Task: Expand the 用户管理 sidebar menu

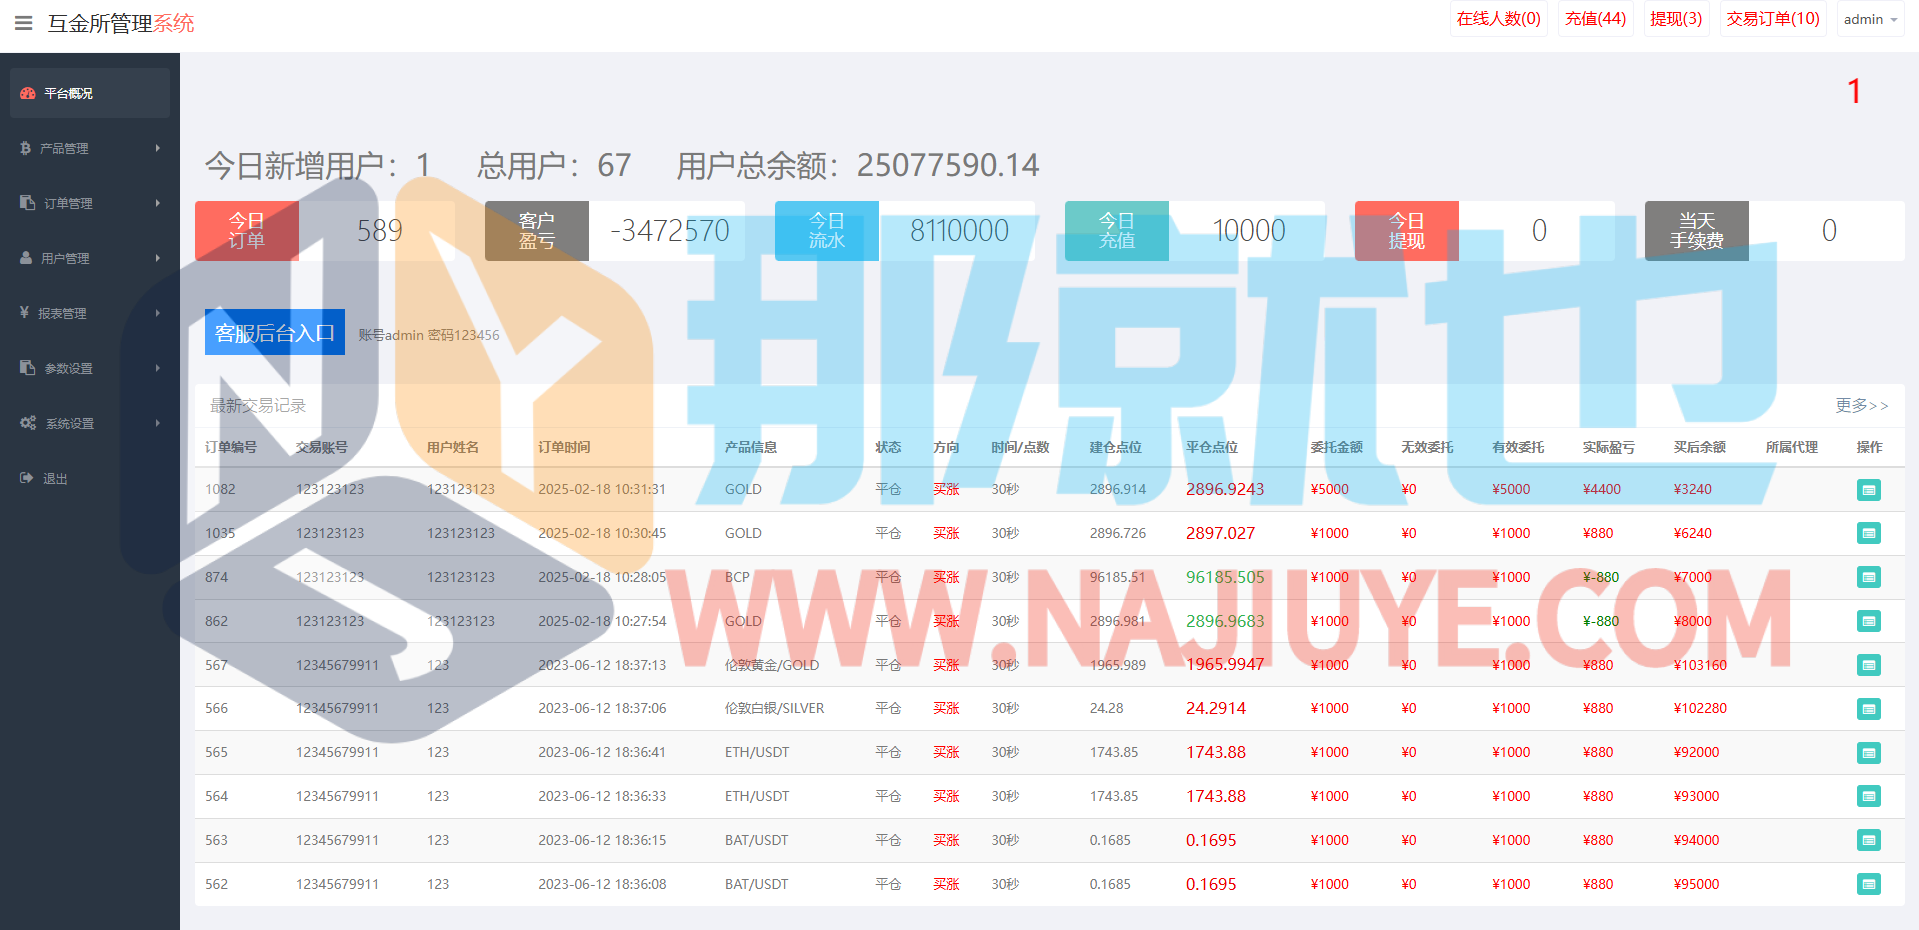Action: tap(89, 258)
